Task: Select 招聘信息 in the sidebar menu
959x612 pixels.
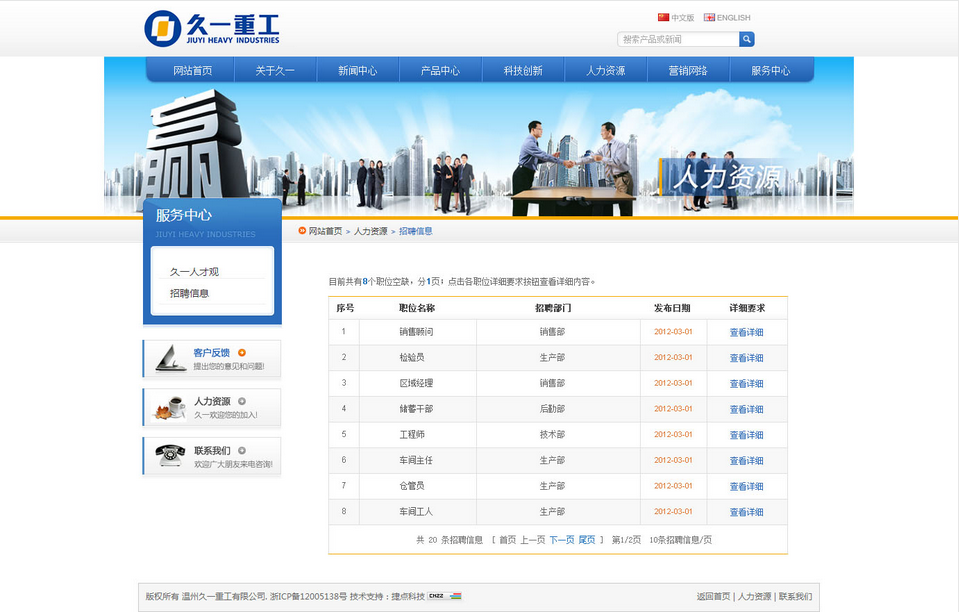Action: point(189,293)
